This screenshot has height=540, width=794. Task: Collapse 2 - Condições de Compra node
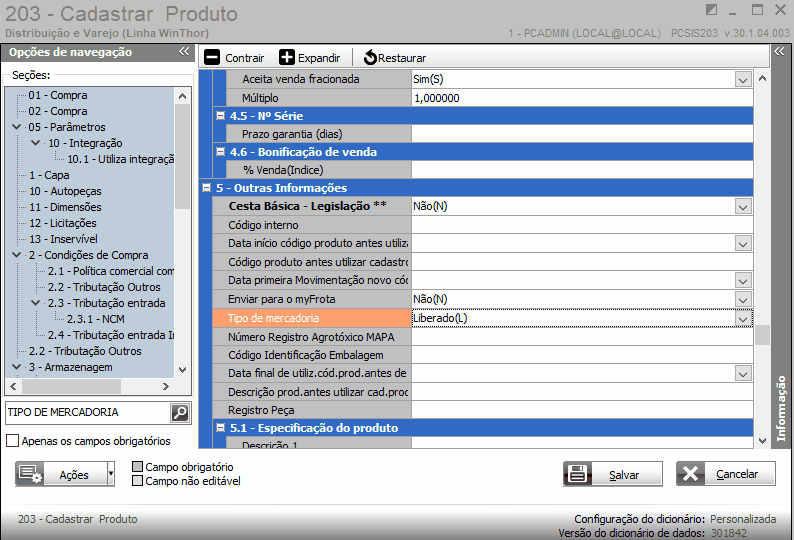[x=17, y=255]
